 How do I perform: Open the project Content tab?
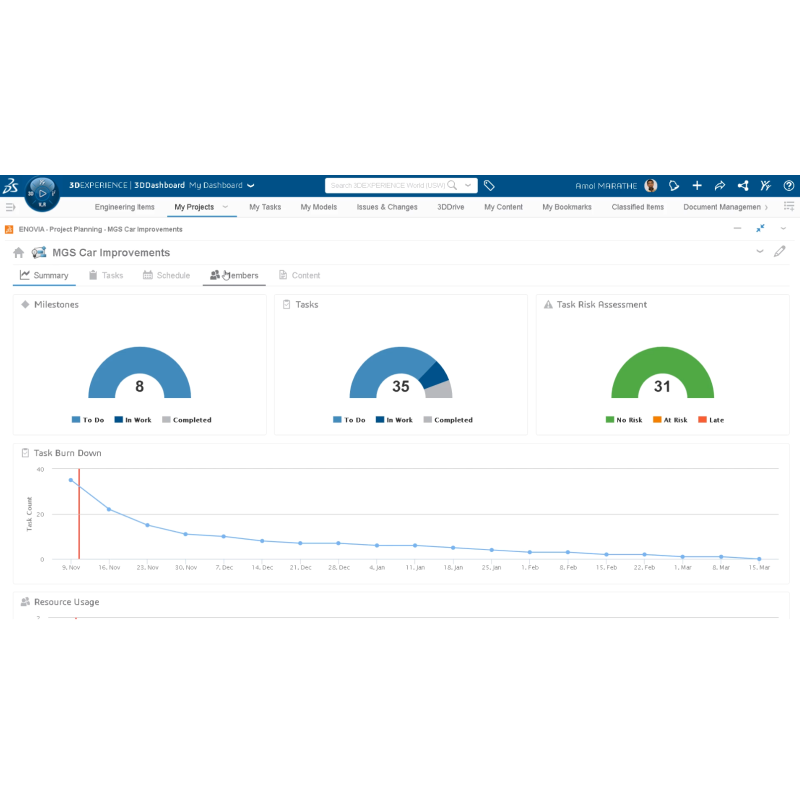tap(299, 276)
